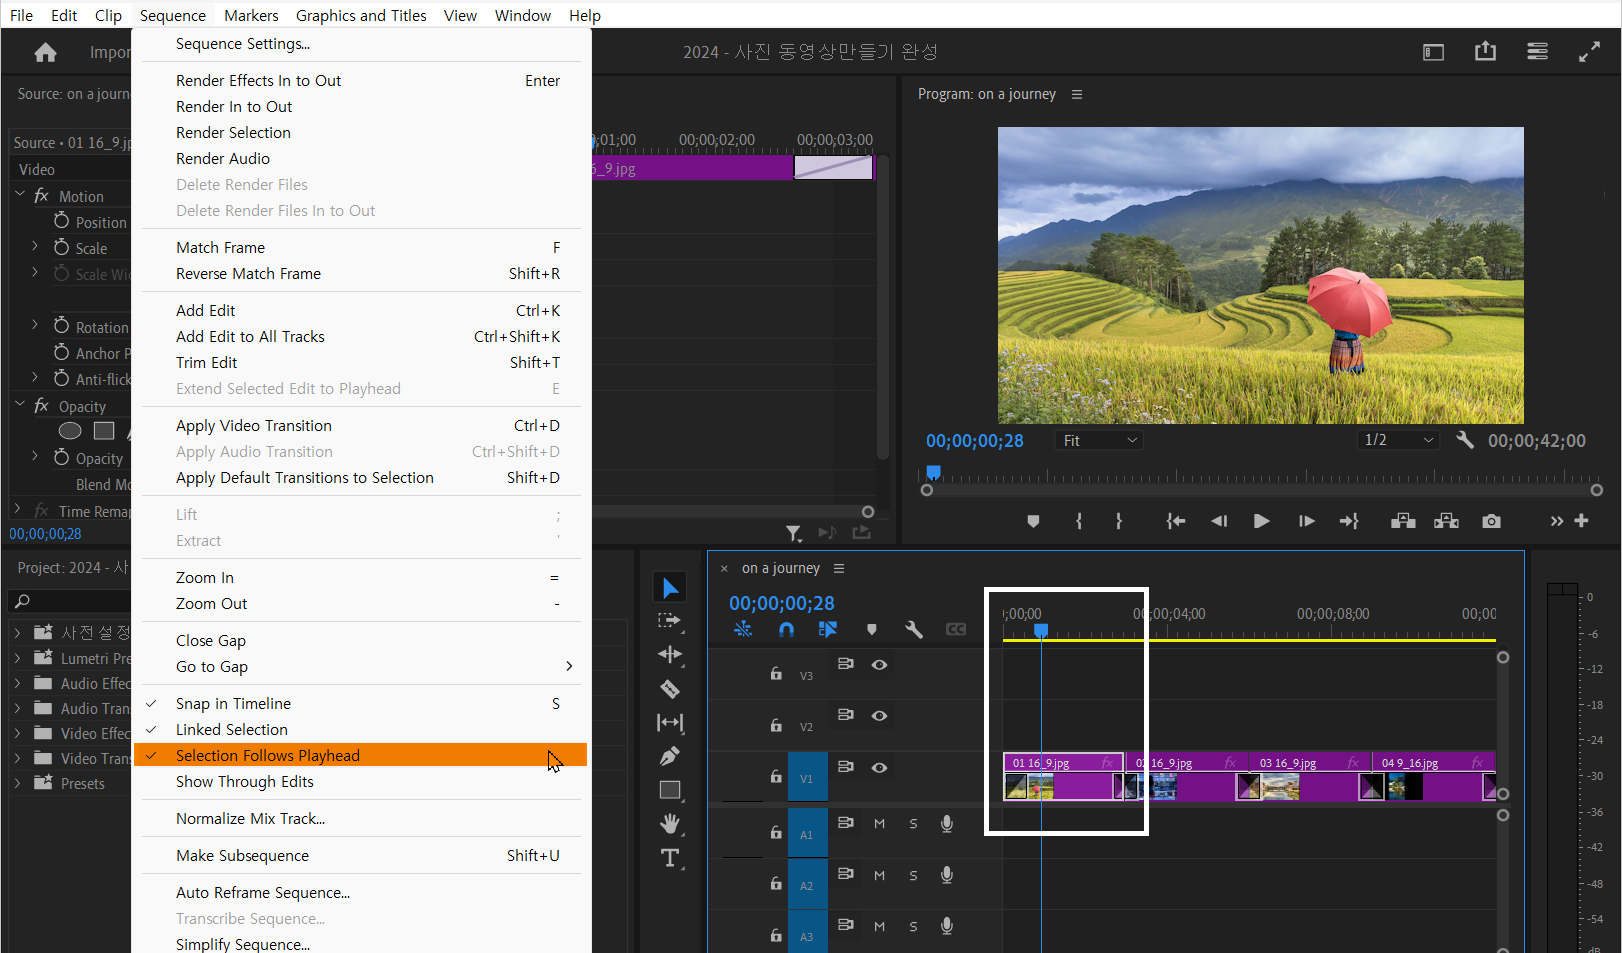Image resolution: width=1622 pixels, height=953 pixels.
Task: Toggle V3 track output eye
Action: 879,665
